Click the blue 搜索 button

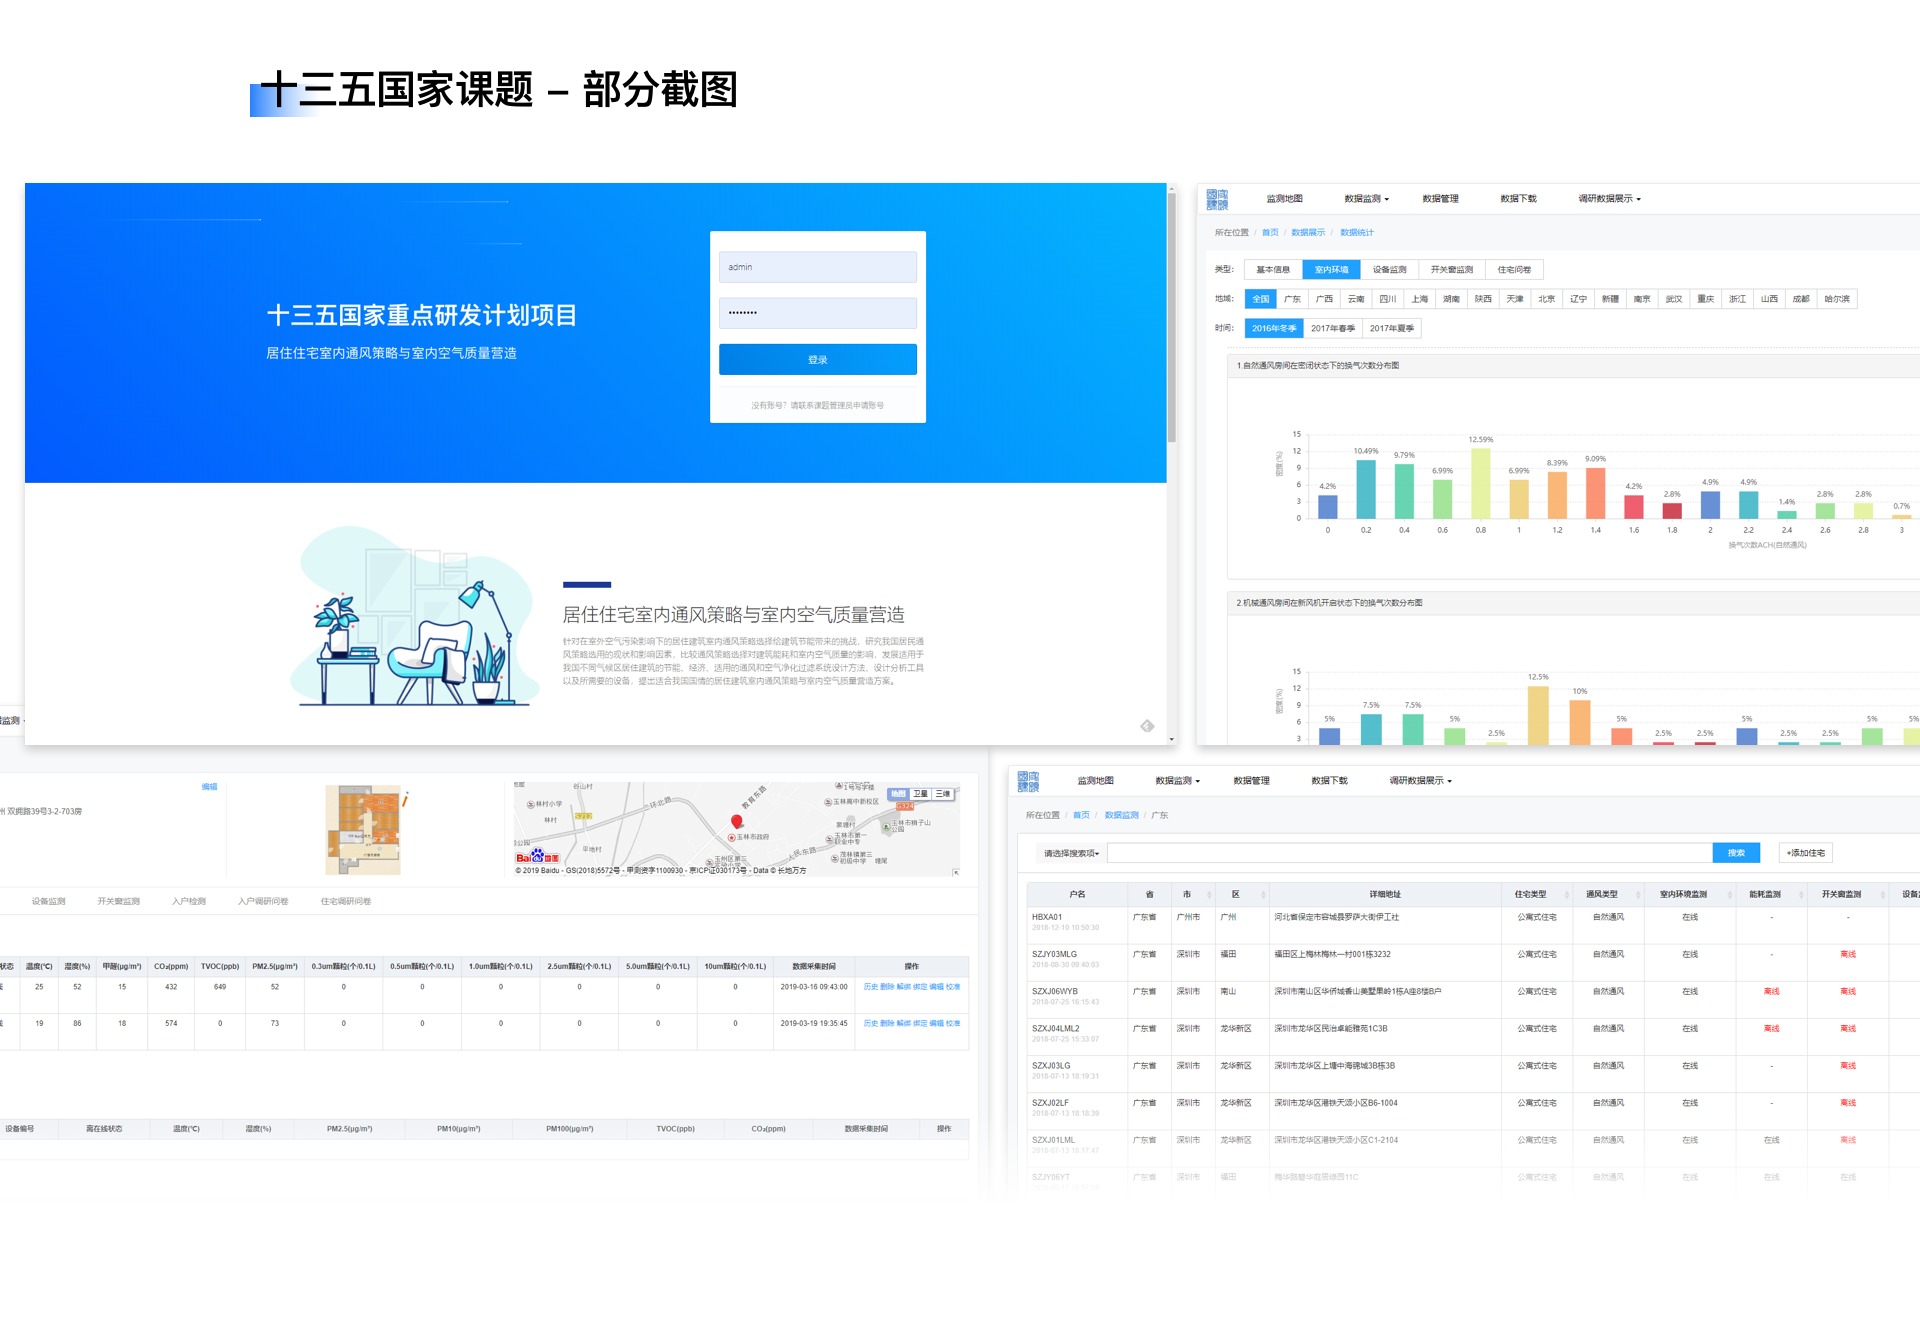(1736, 853)
